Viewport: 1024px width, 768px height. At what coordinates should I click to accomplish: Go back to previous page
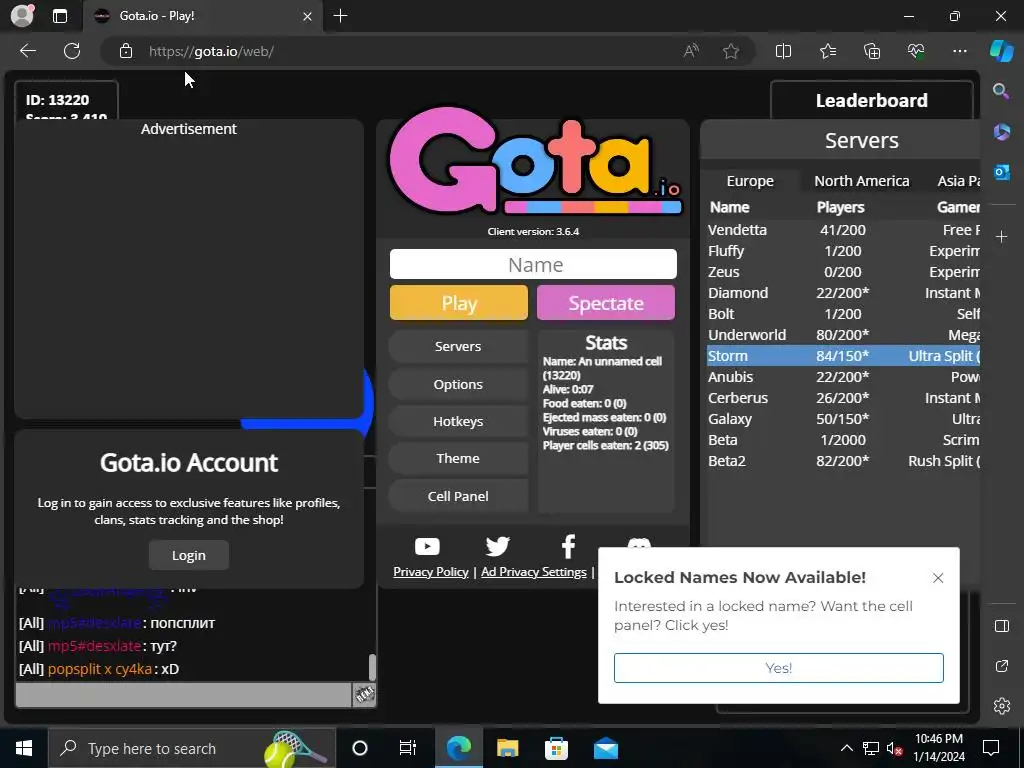pos(28,51)
